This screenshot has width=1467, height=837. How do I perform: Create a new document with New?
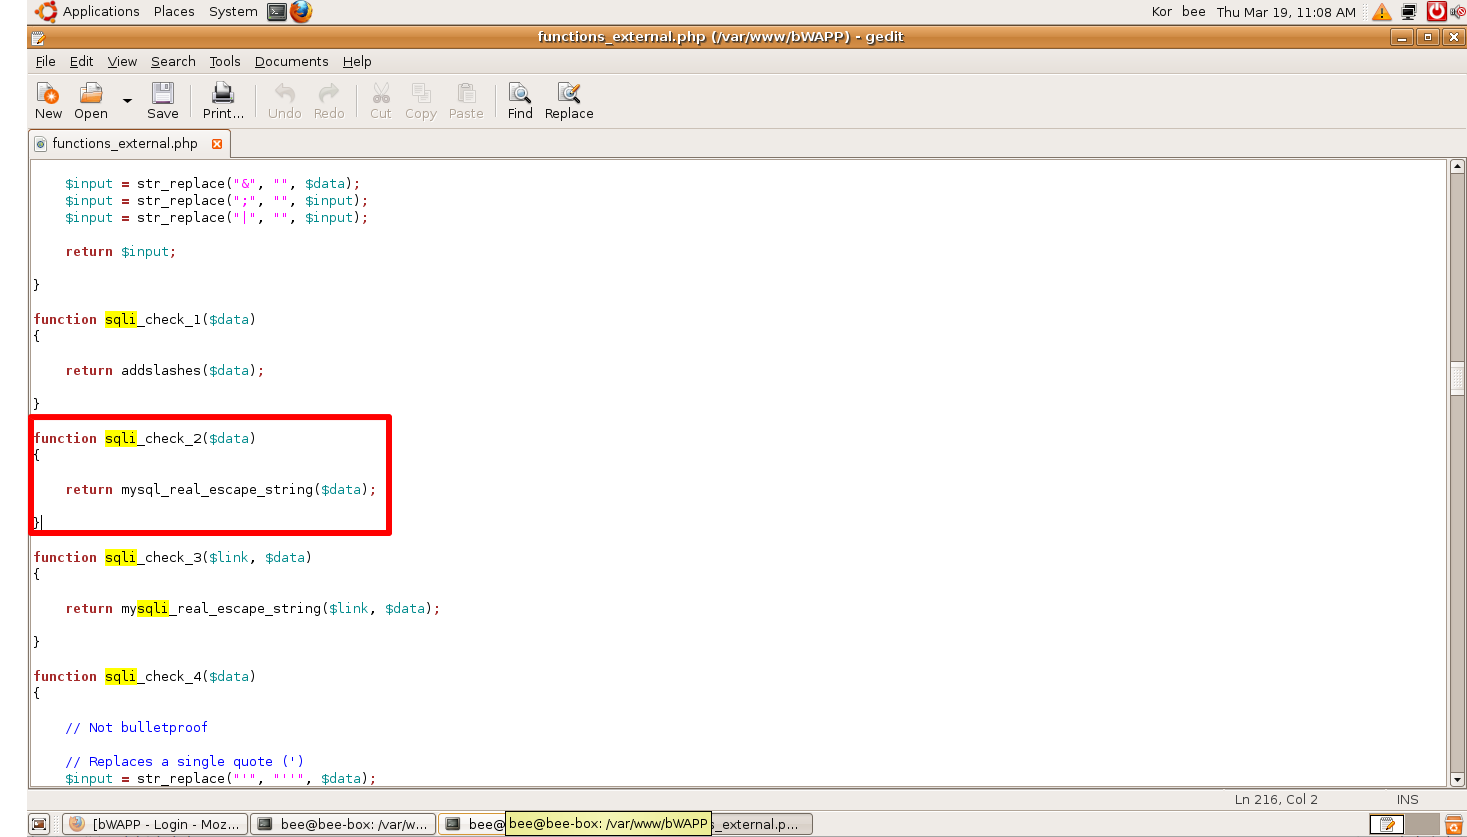pyautogui.click(x=48, y=101)
